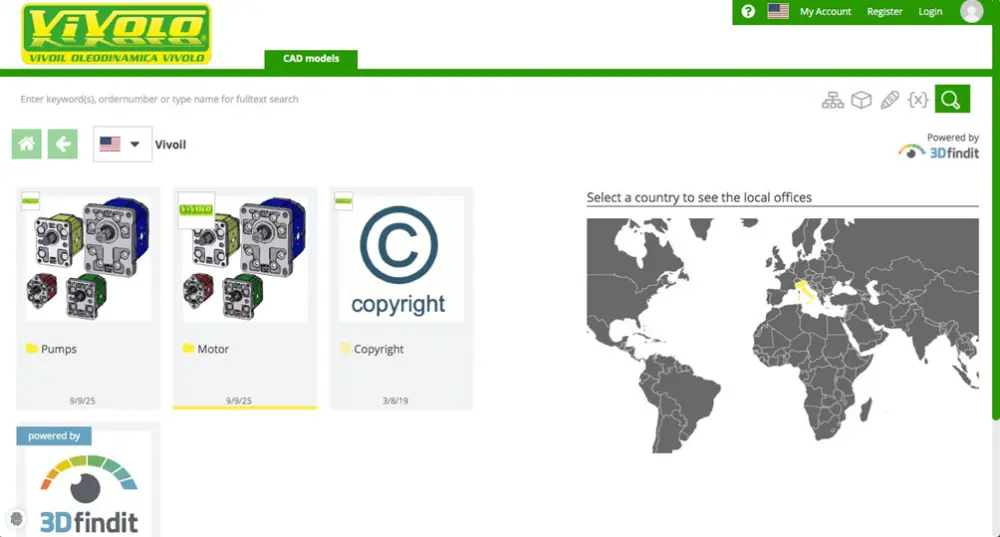Click the Register link
Image resolution: width=1000 pixels, height=537 pixels.
[x=884, y=12]
